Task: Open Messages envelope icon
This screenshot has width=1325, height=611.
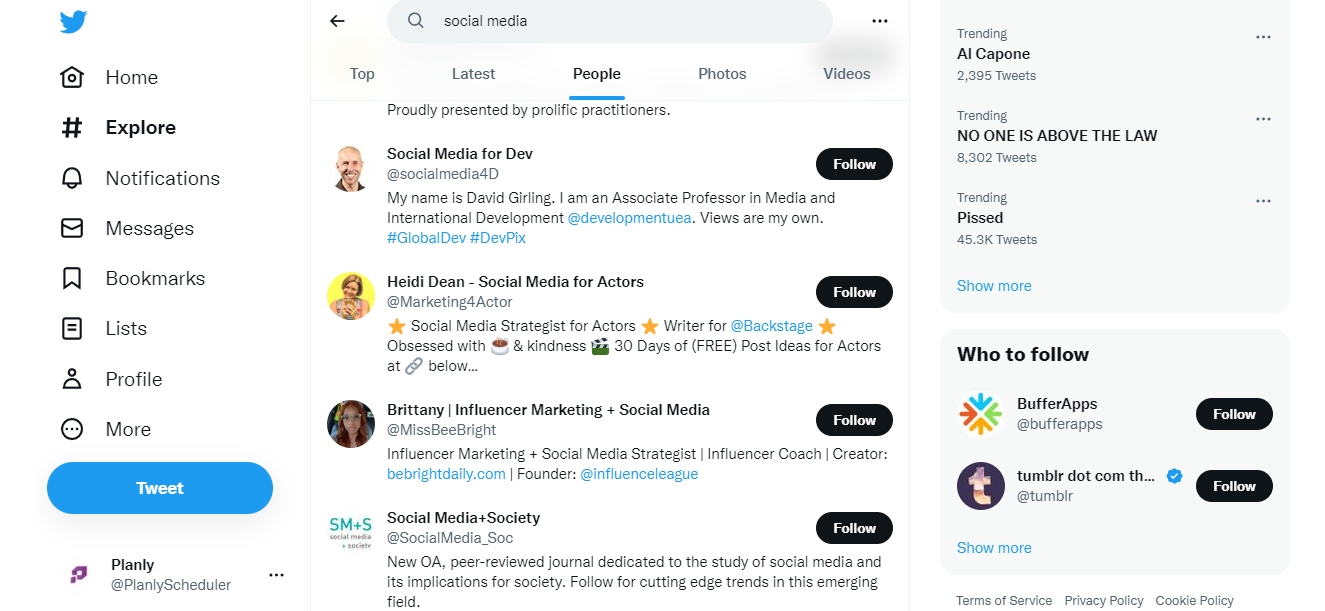Action: tap(72, 228)
